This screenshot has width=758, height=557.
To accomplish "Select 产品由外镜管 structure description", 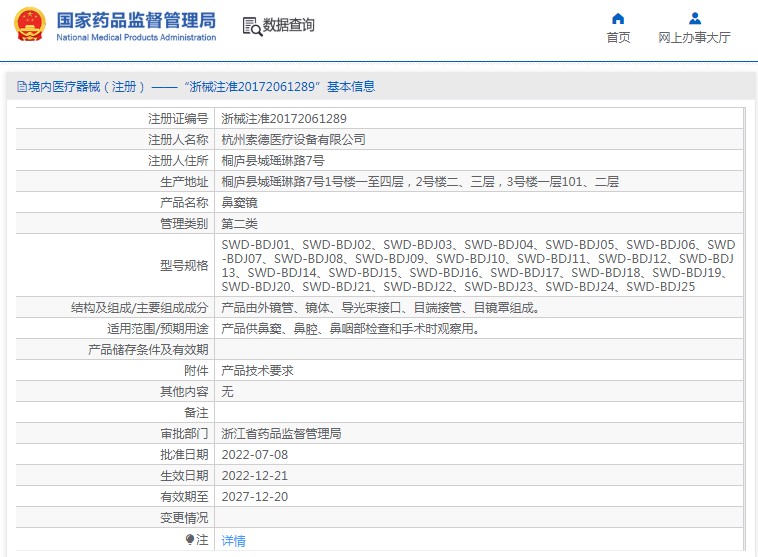I will [381, 308].
